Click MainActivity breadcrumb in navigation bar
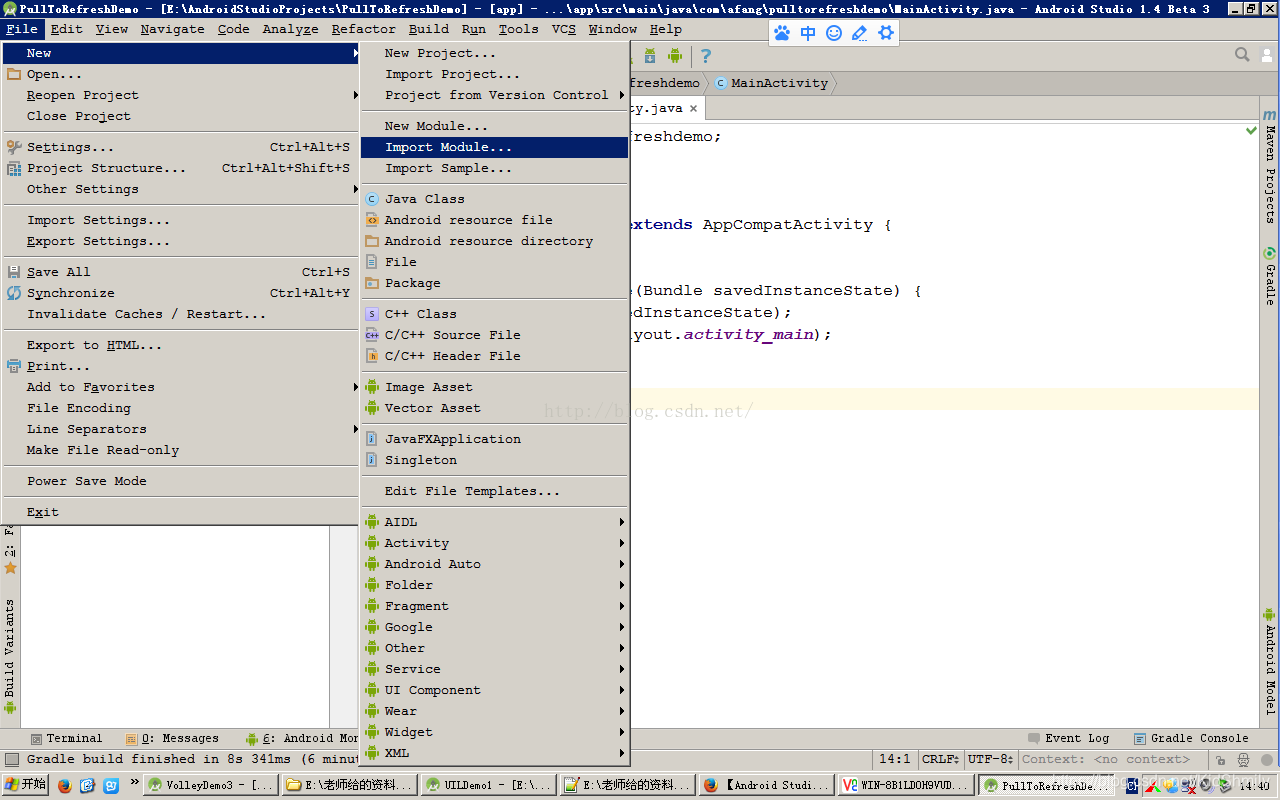Screen dimensions: 1280x800 click(x=771, y=83)
